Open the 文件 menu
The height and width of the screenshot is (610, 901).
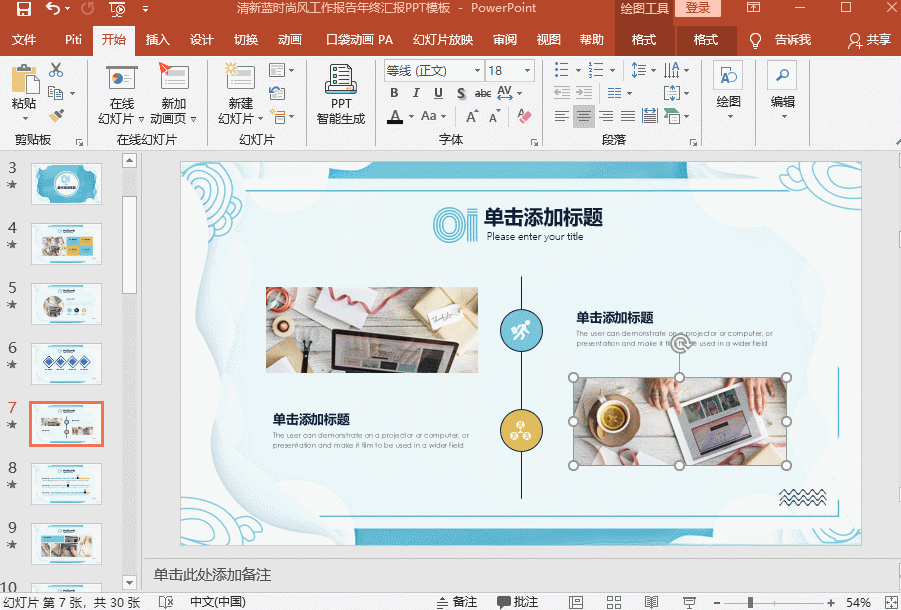tap(24, 40)
